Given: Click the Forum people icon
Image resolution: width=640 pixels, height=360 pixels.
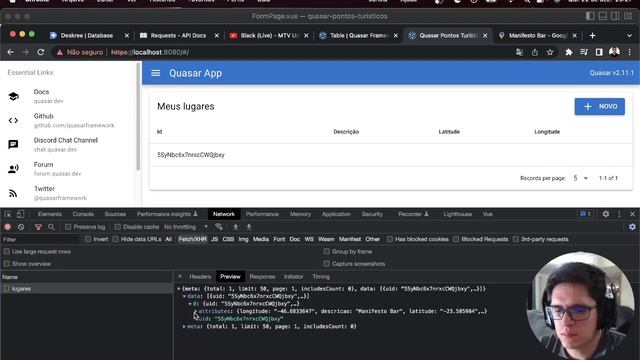Looking at the screenshot, I should (x=13, y=169).
